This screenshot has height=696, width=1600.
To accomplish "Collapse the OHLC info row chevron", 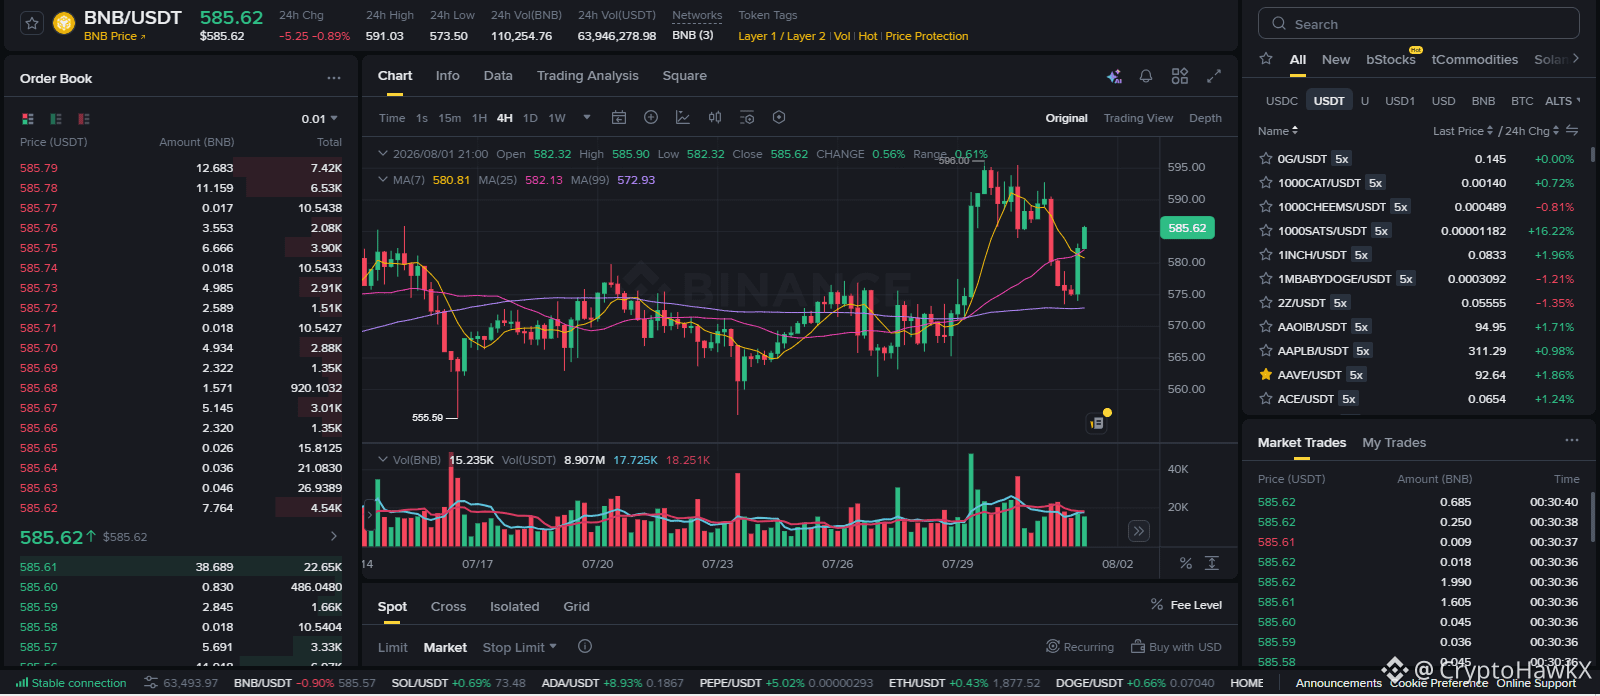I will [382, 154].
